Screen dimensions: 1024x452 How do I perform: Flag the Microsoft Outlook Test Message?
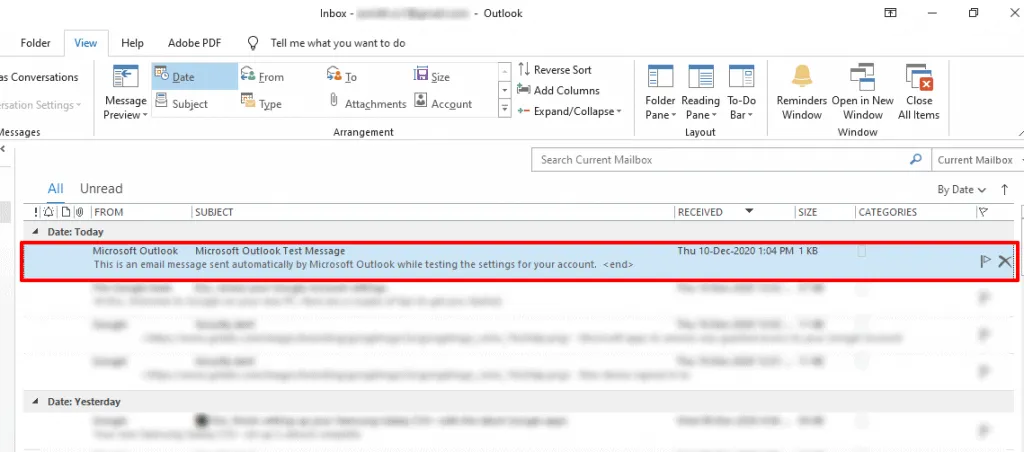[985, 261]
